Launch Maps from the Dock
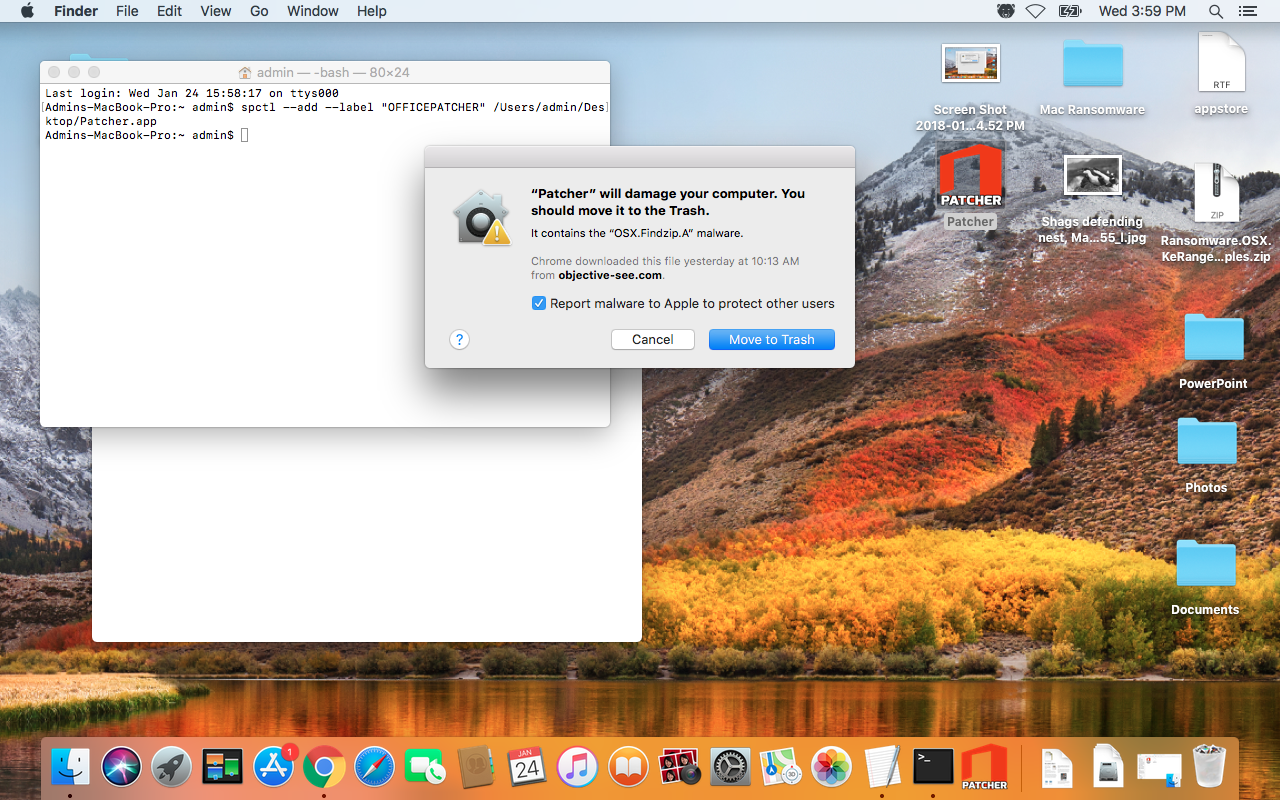Screen dimensions: 1280x800 coord(780,767)
